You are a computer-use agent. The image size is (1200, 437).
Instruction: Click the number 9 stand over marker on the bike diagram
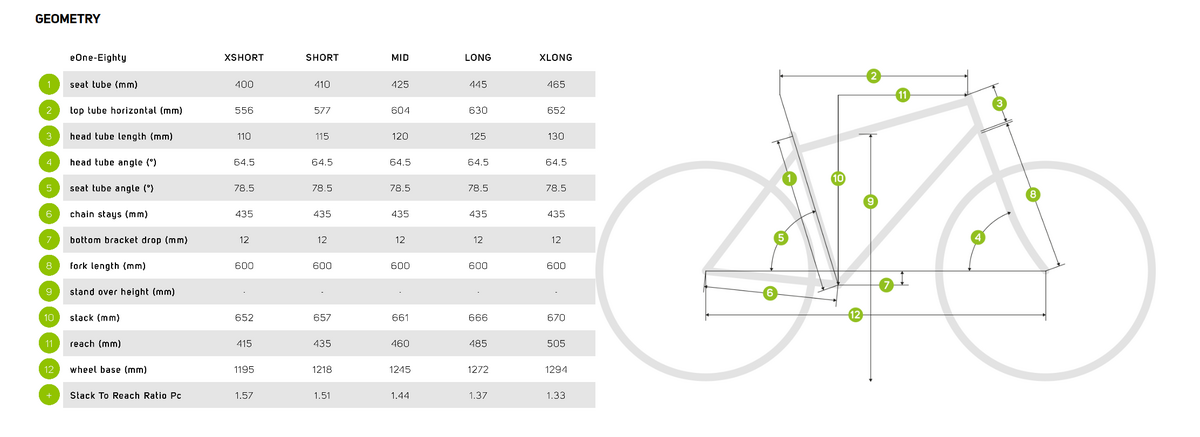[871, 201]
